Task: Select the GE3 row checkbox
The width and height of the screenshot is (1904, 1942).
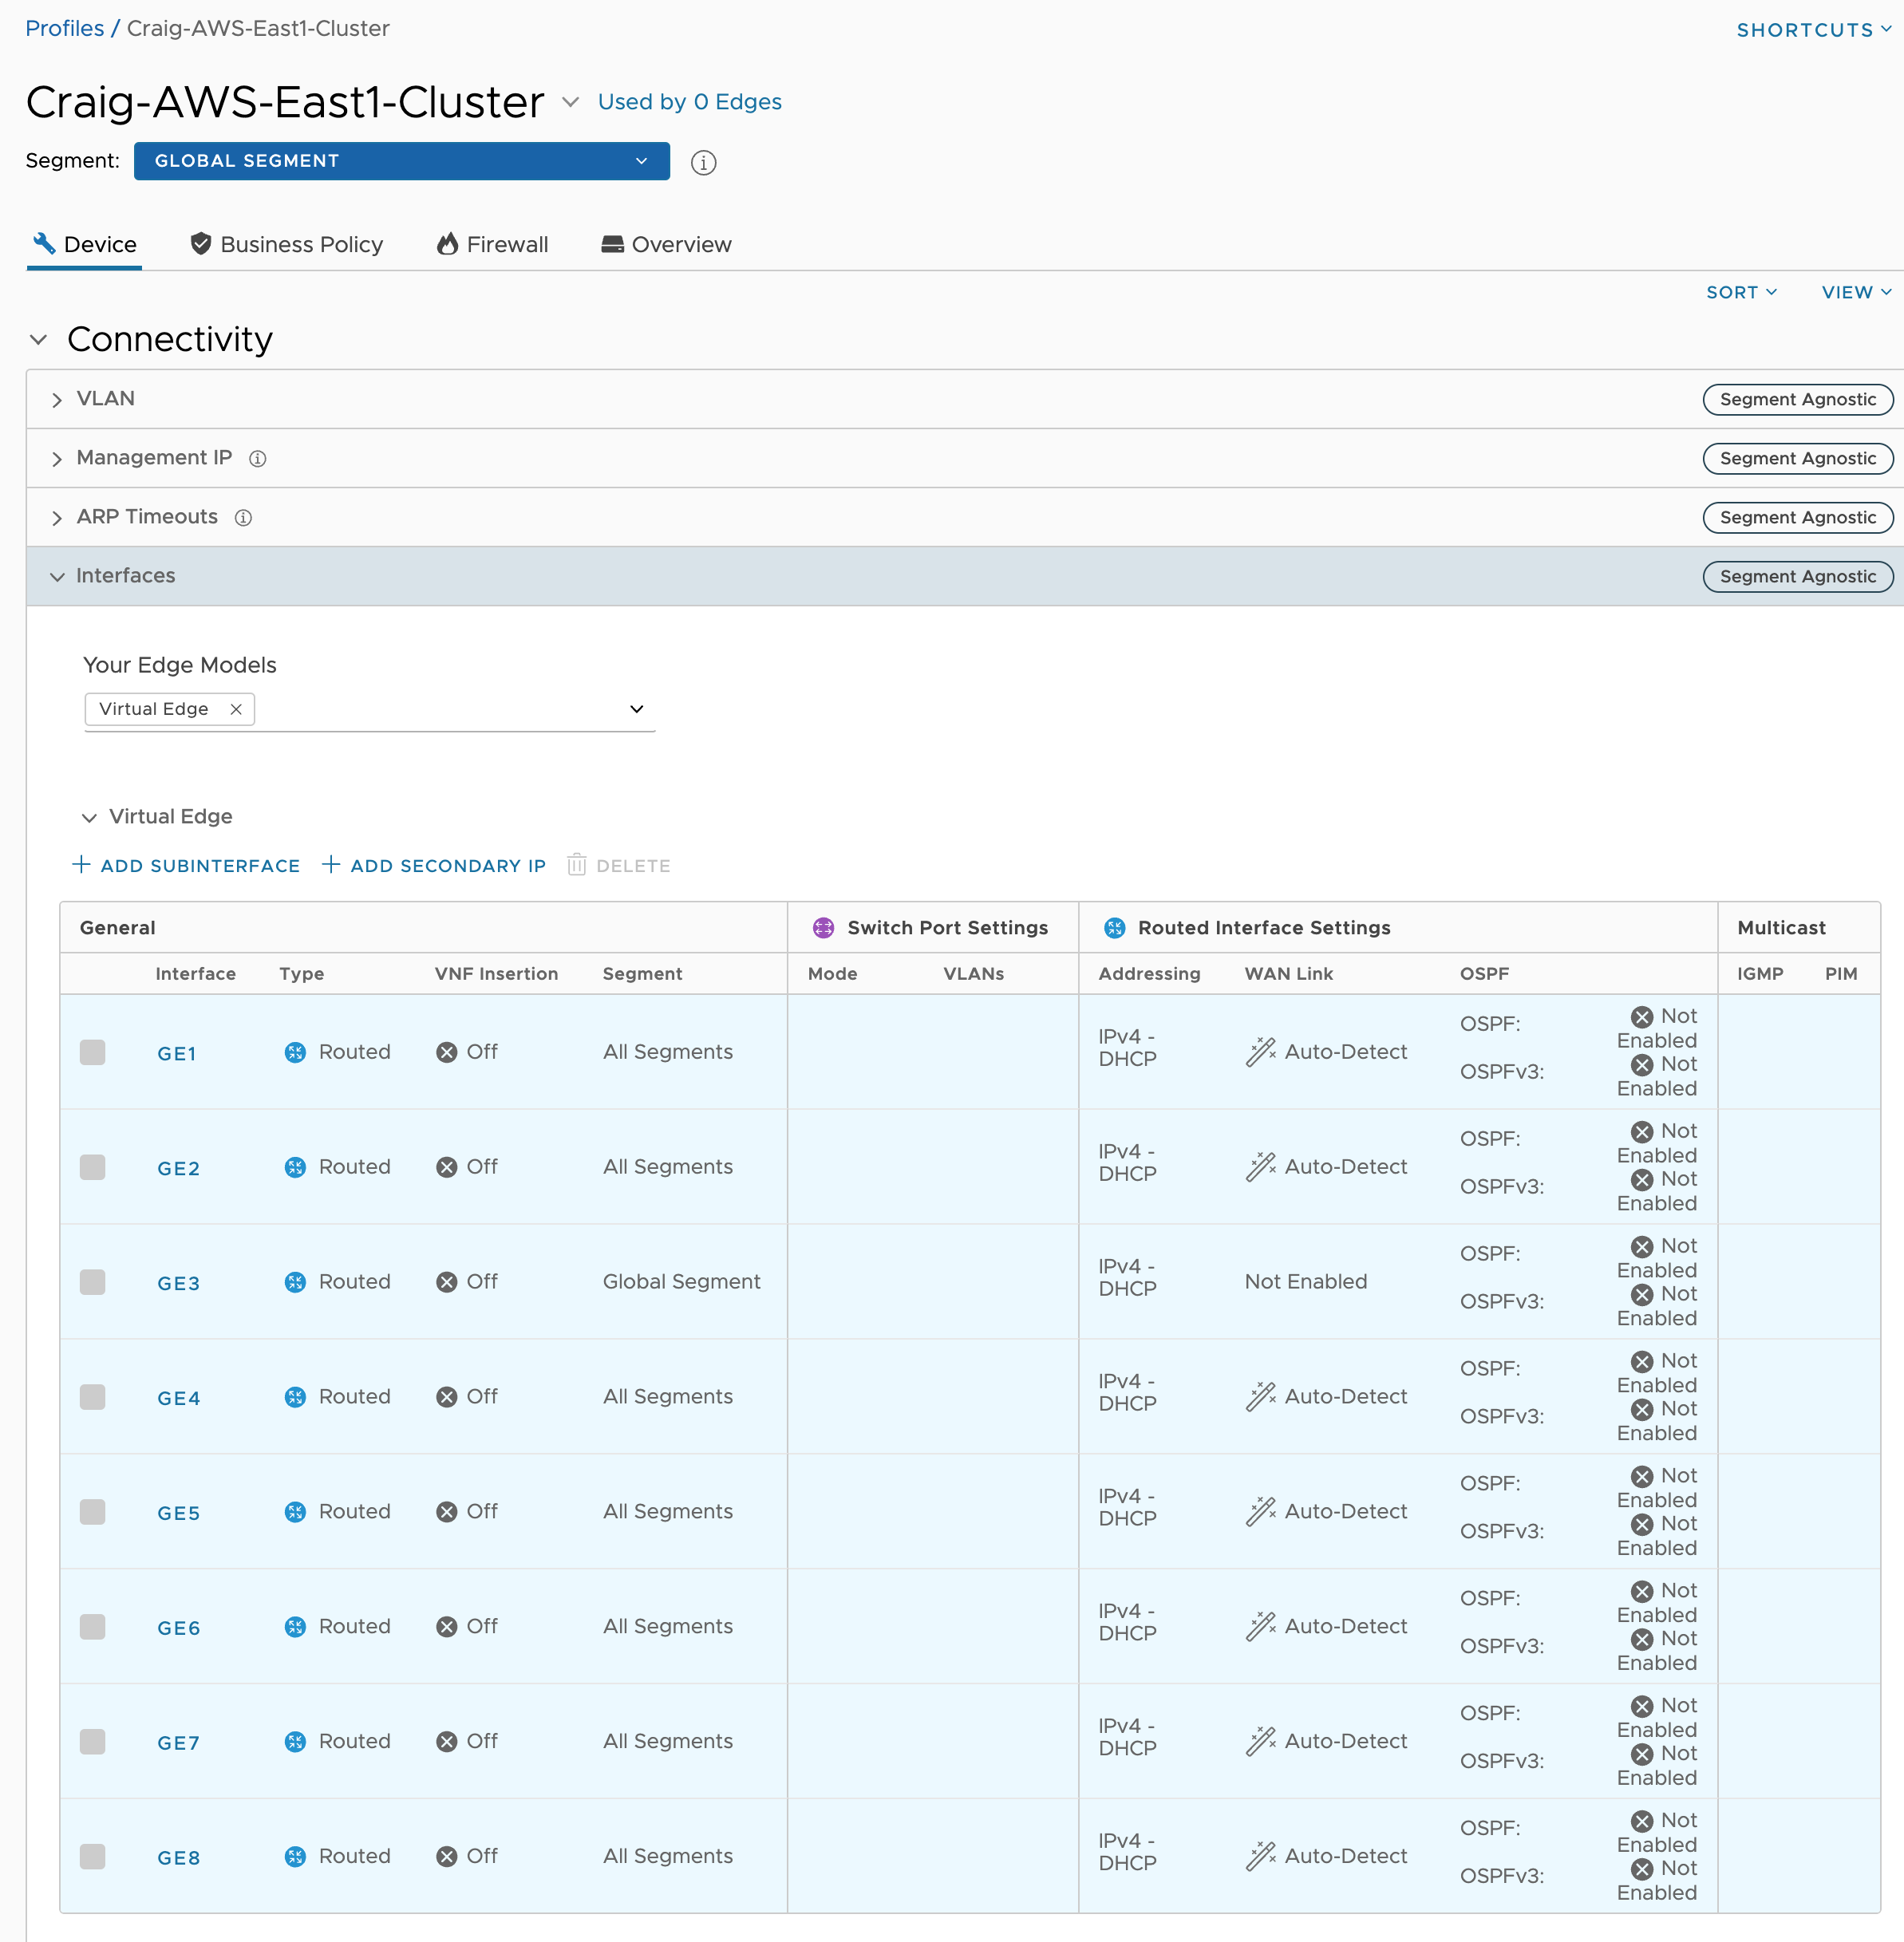Action: [92, 1282]
